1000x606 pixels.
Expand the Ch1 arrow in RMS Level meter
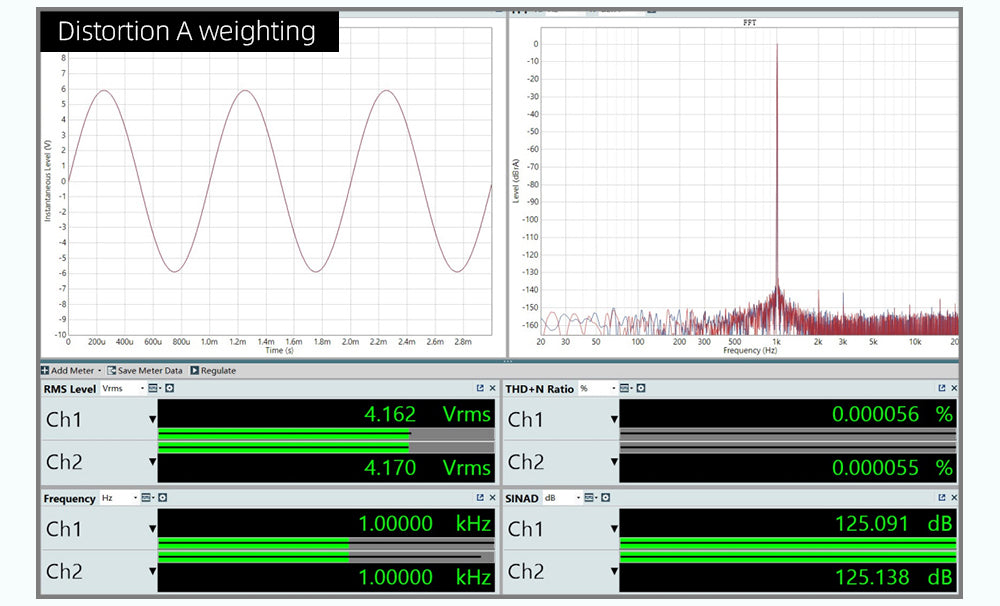[153, 419]
